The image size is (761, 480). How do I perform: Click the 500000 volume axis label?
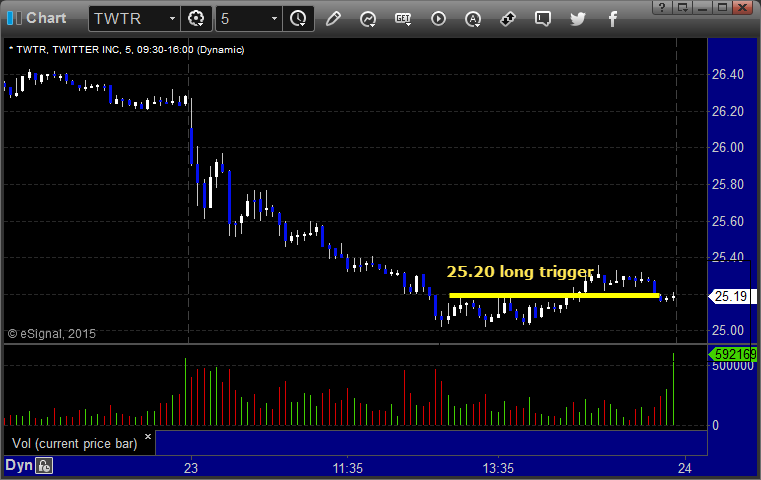[x=733, y=366]
